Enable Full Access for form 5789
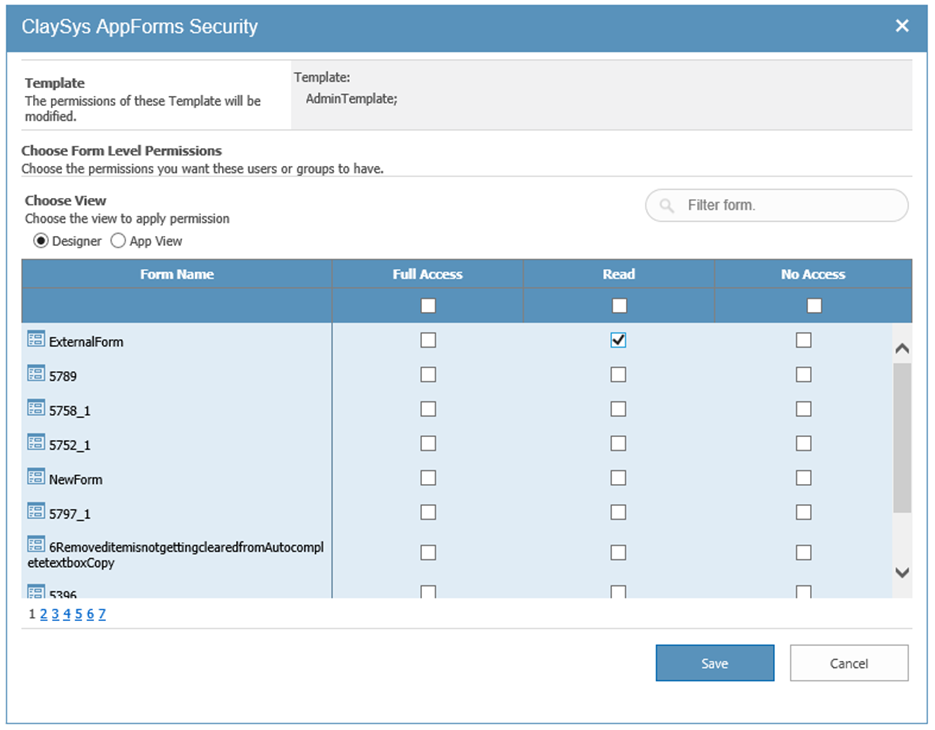935x730 pixels. [x=428, y=375]
